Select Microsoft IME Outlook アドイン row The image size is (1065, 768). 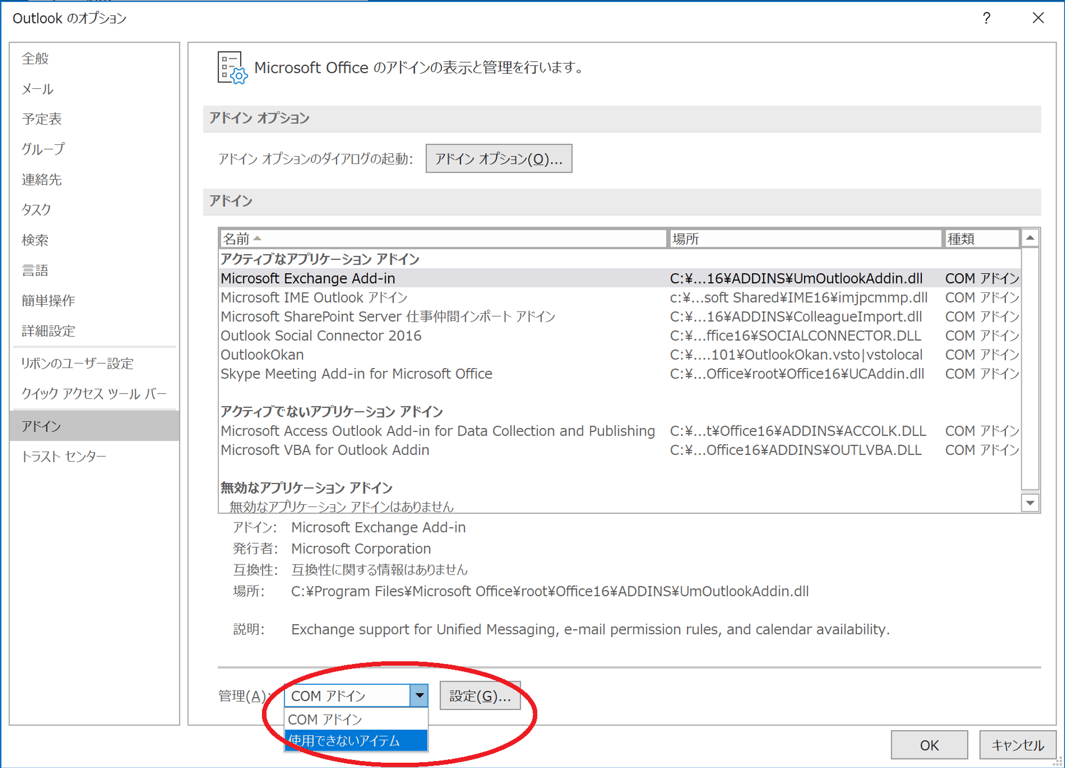[x=619, y=297]
